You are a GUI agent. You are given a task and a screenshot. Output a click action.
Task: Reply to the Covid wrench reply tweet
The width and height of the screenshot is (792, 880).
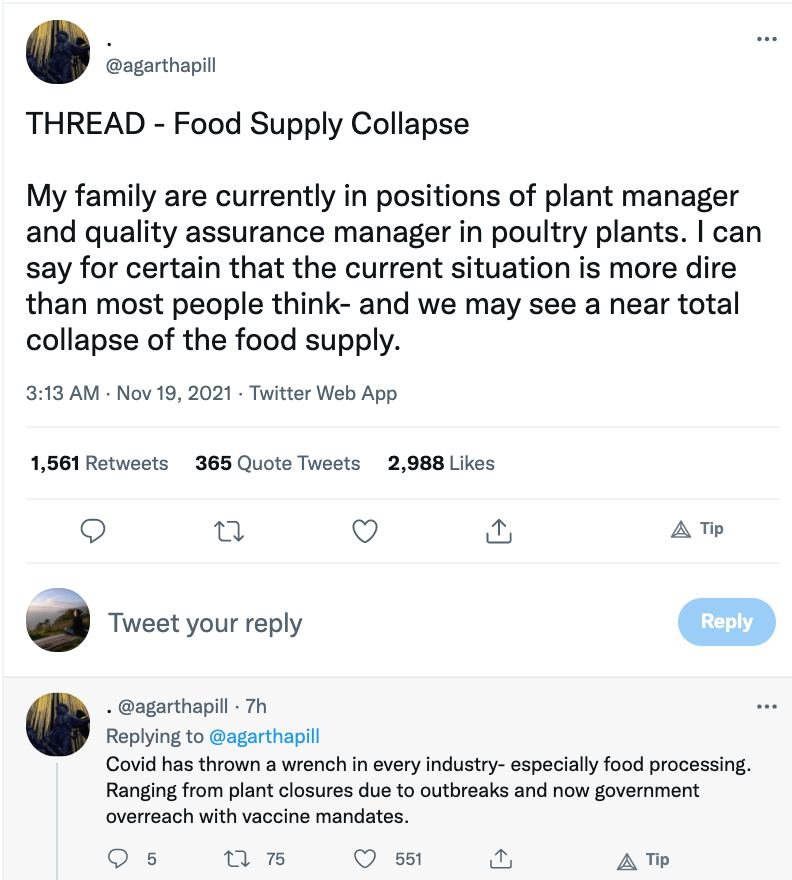pos(117,859)
